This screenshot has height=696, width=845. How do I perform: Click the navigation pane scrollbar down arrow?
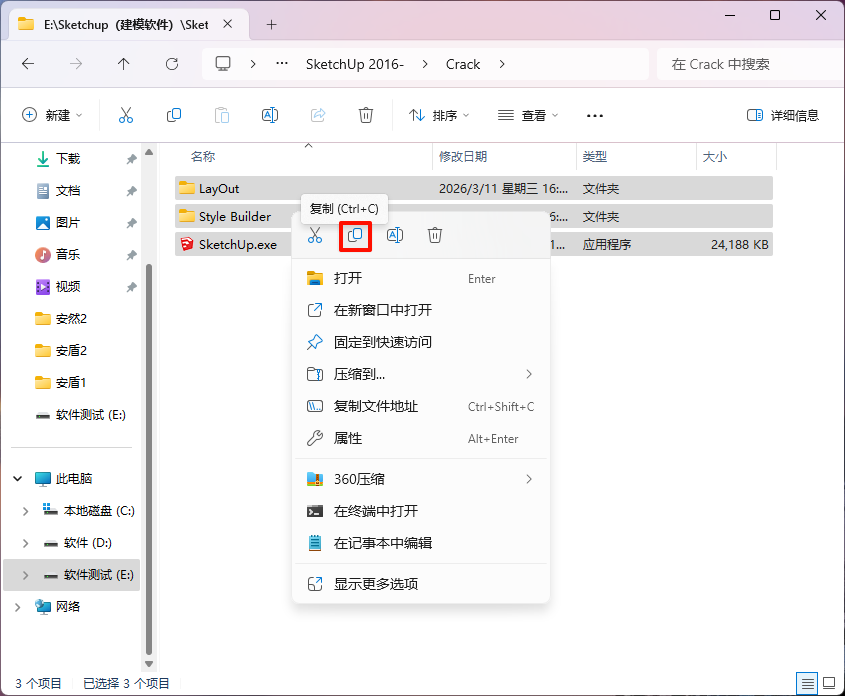click(x=149, y=664)
